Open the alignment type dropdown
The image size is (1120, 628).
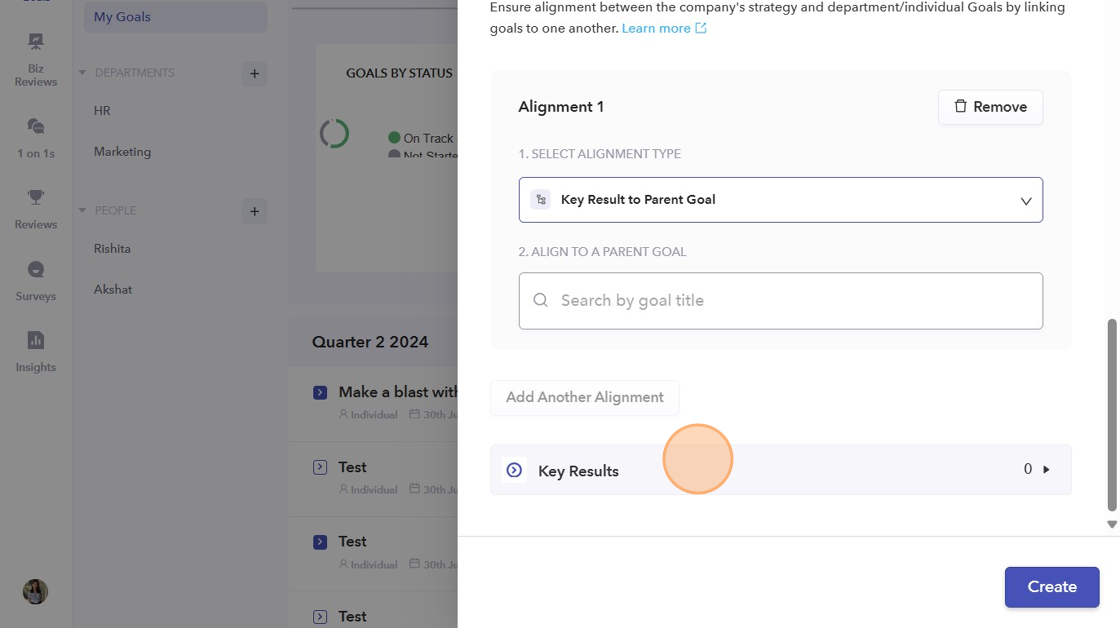(x=780, y=200)
